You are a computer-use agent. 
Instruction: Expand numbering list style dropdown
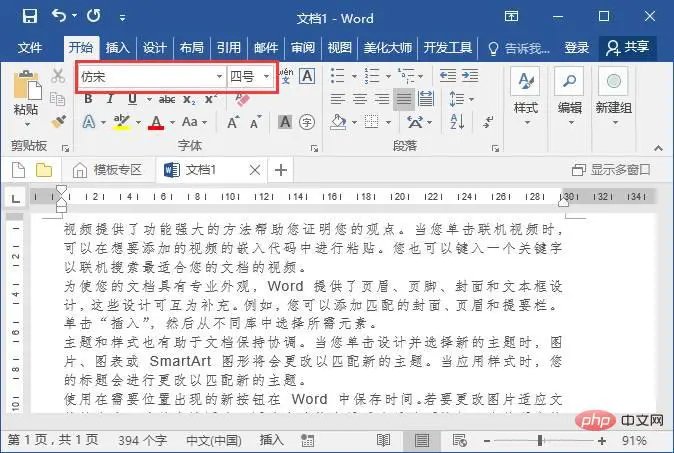click(388, 76)
